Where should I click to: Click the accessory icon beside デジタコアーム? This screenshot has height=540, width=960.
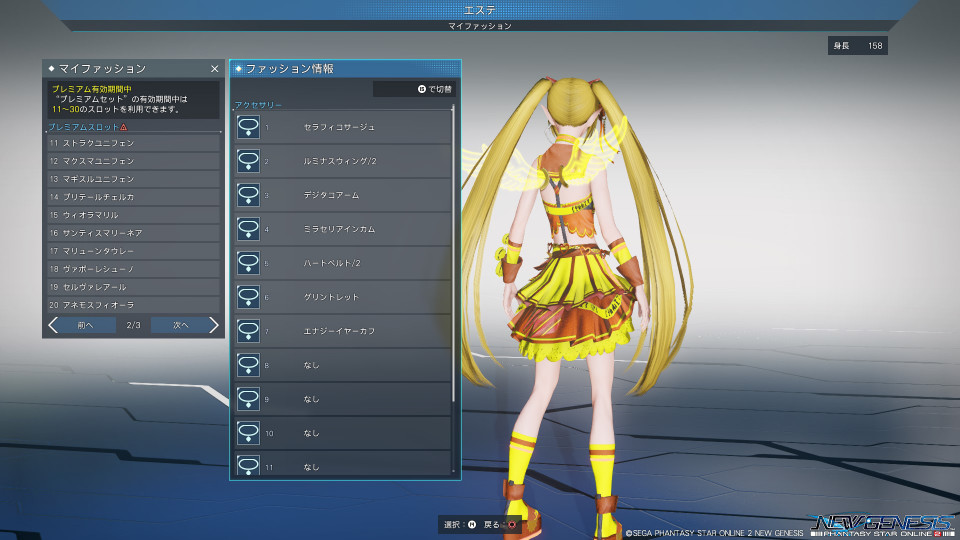248,195
